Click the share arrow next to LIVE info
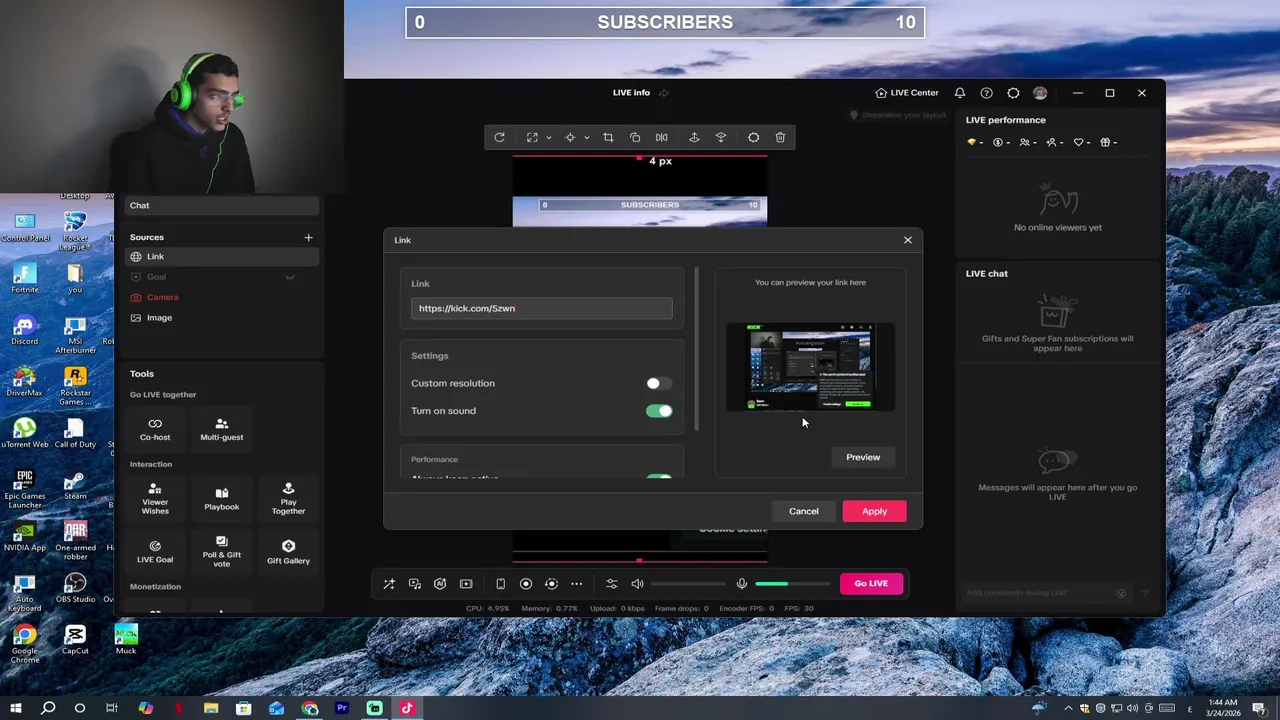The height and width of the screenshot is (720, 1280). (663, 93)
